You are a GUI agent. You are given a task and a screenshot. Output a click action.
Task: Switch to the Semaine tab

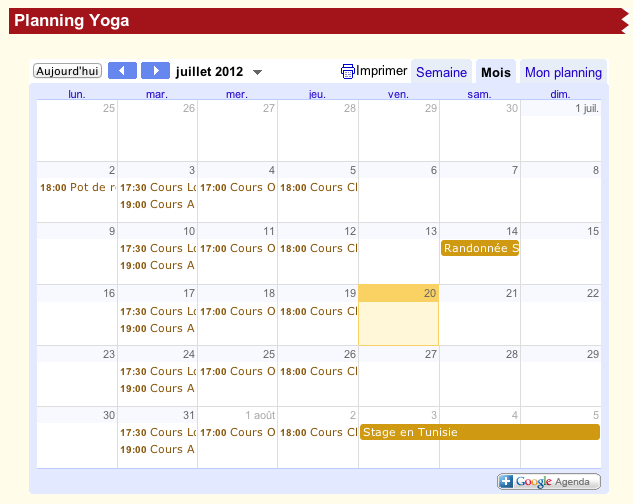(441, 72)
